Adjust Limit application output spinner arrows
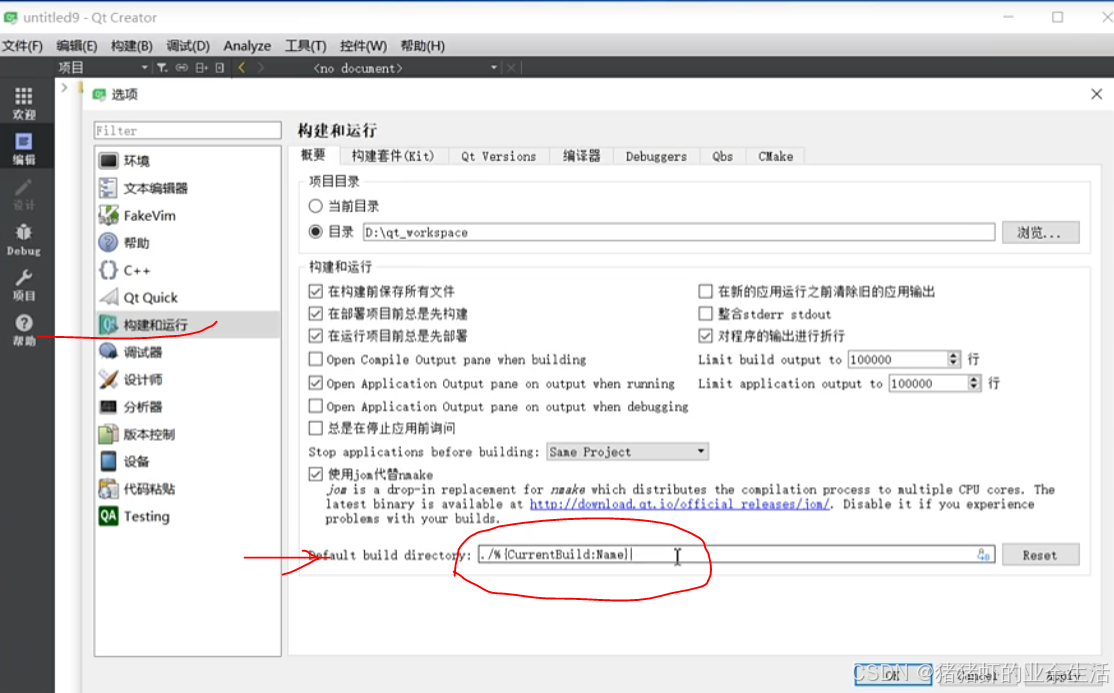This screenshot has height=693, width=1114. point(973,383)
